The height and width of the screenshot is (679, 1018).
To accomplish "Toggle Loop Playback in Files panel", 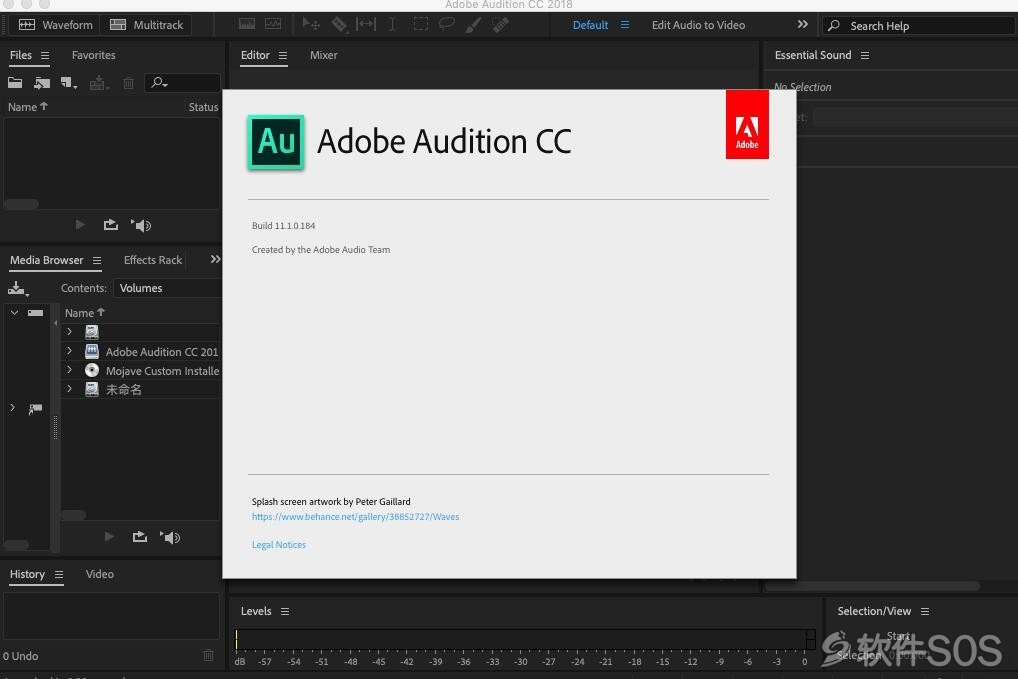I will (x=111, y=225).
